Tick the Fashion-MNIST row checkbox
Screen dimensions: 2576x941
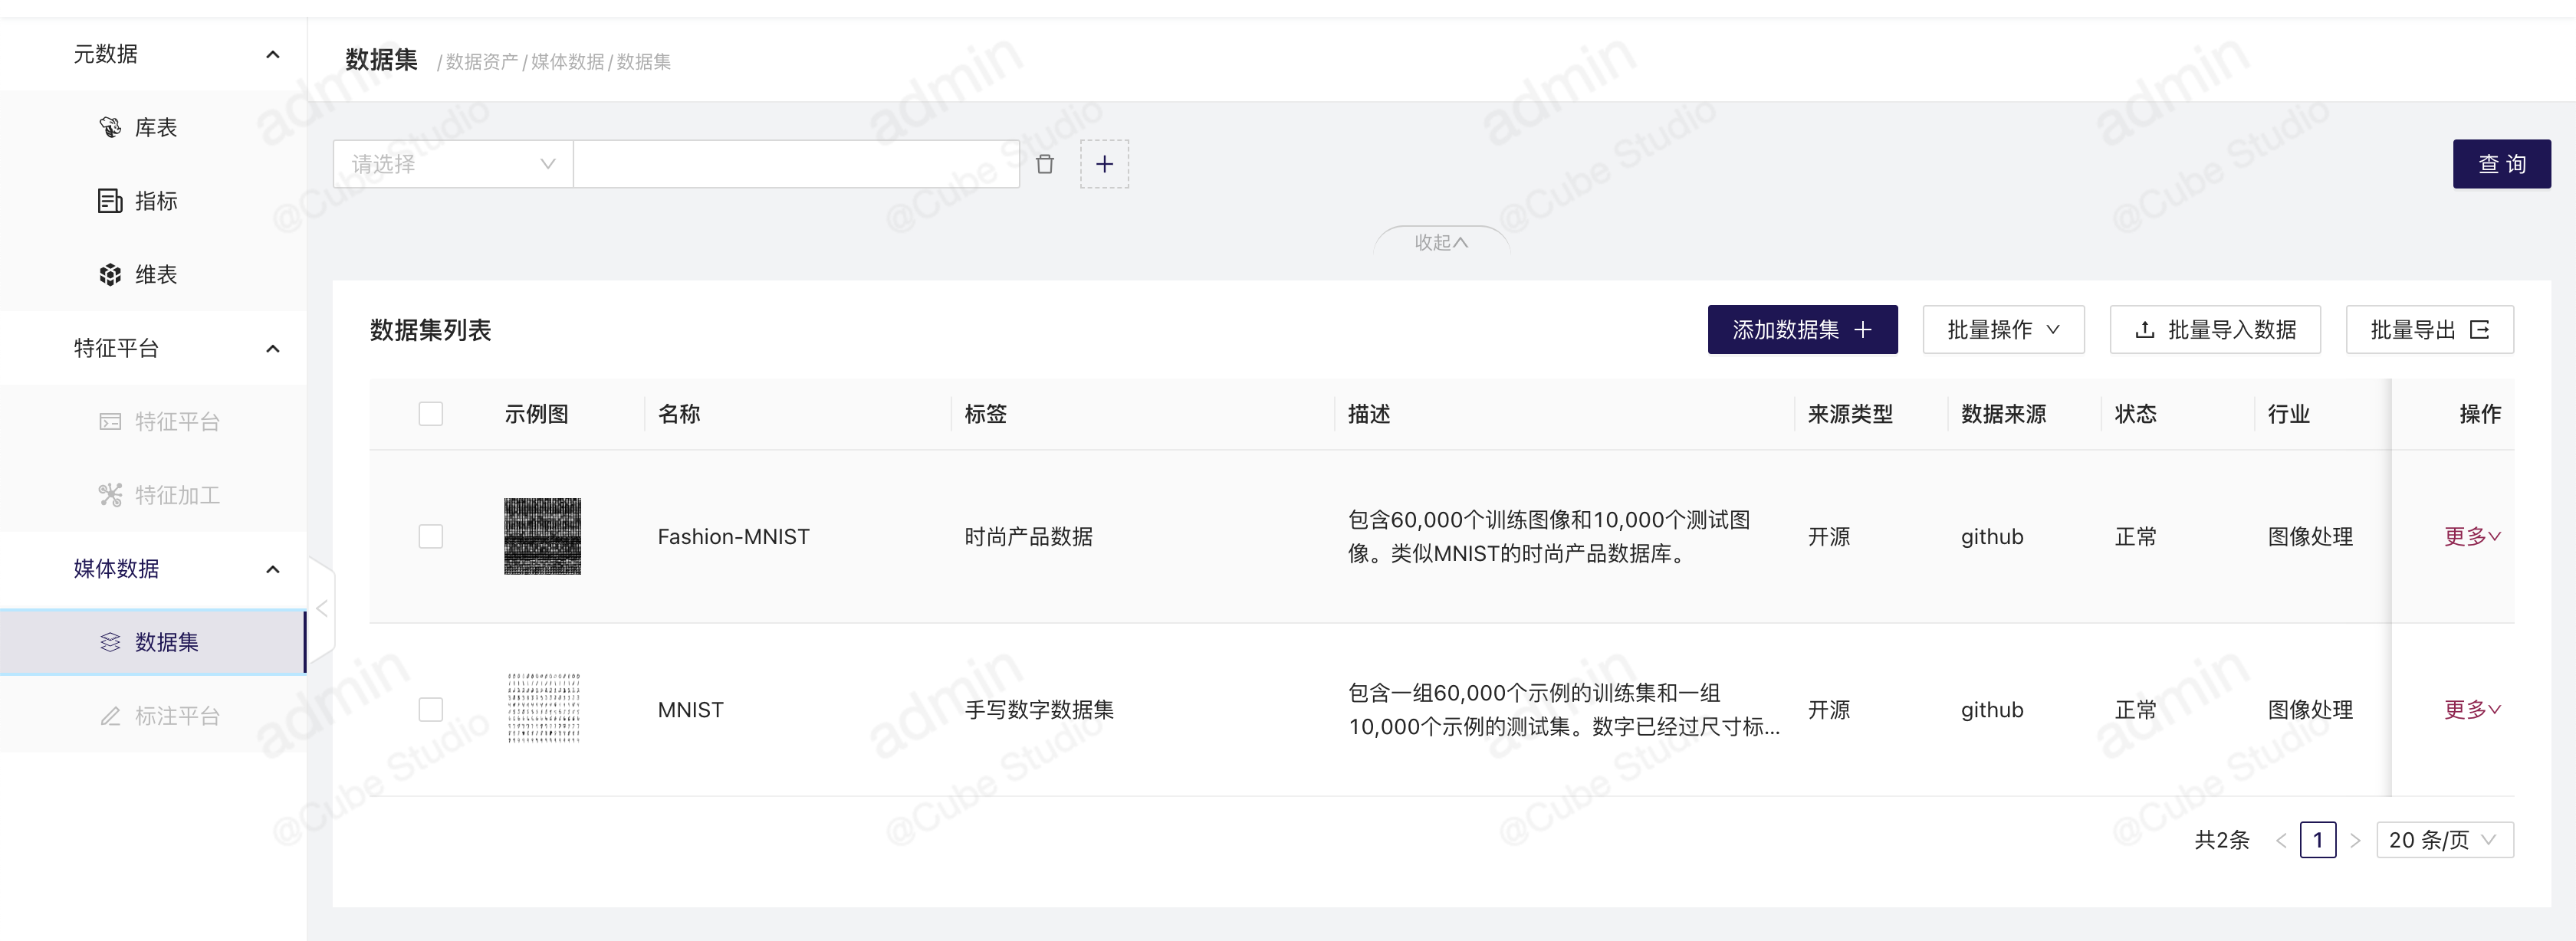[x=431, y=537]
